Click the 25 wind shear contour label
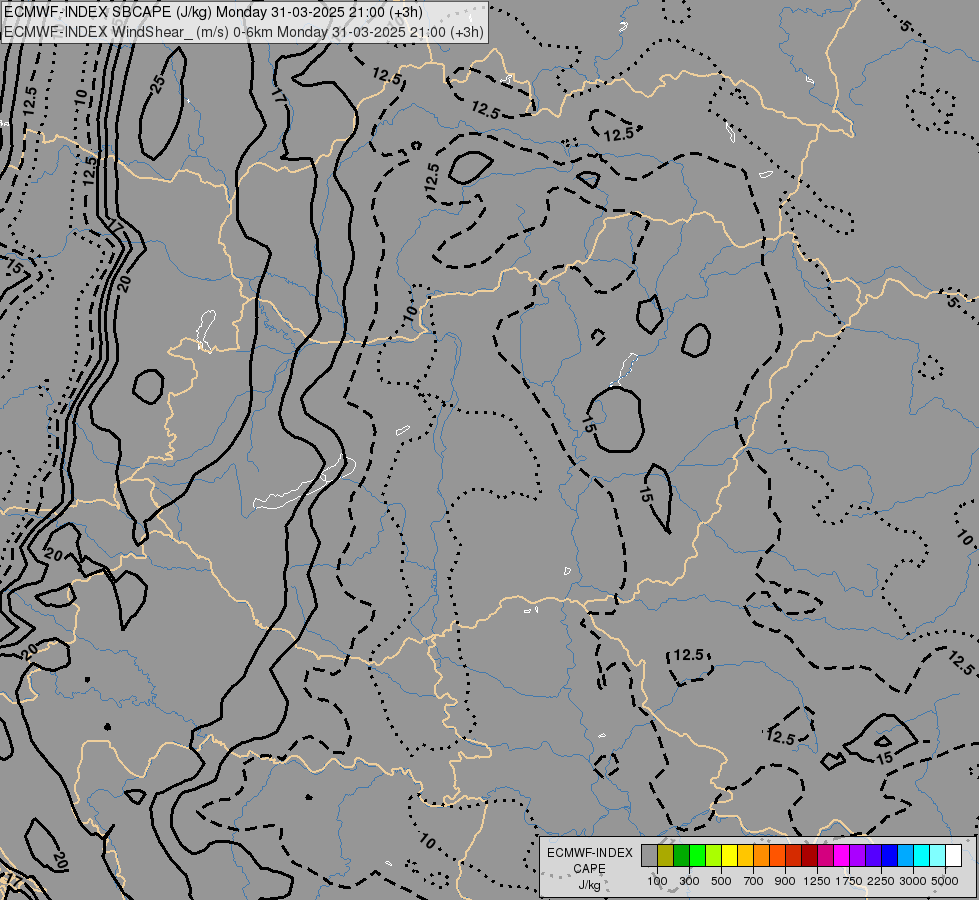Image resolution: width=979 pixels, height=900 pixels. [x=159, y=84]
